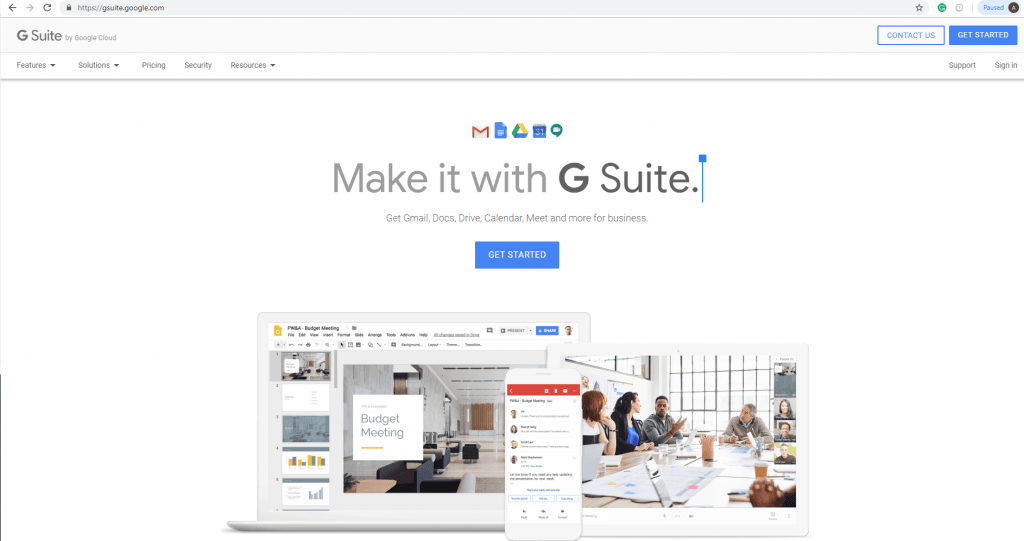
Task: Open the green Grammarly extension icon
Action: [942, 8]
